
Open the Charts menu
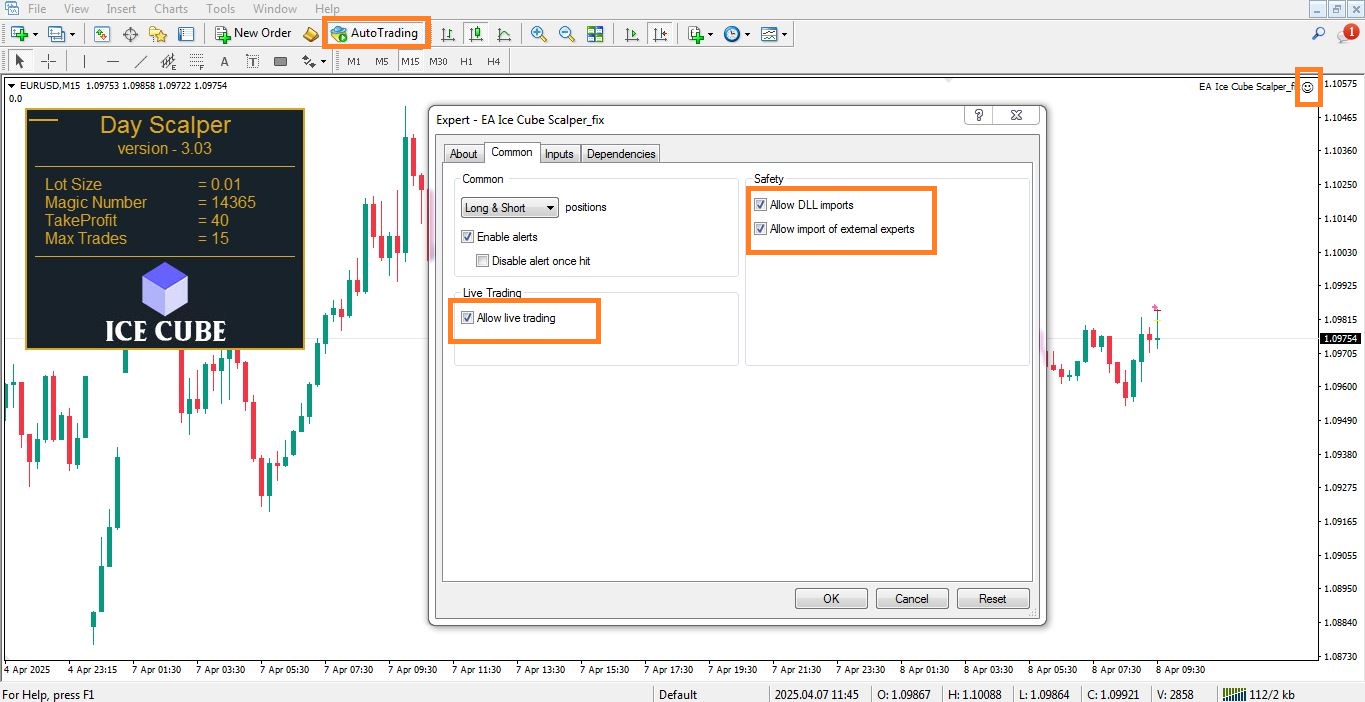coord(171,9)
